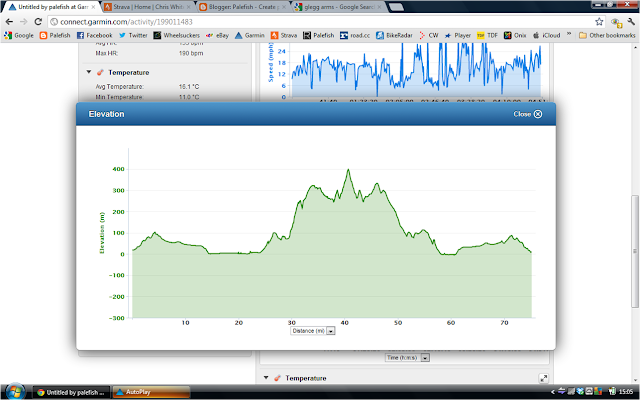Open the iCloud bookmark

pos(547,36)
